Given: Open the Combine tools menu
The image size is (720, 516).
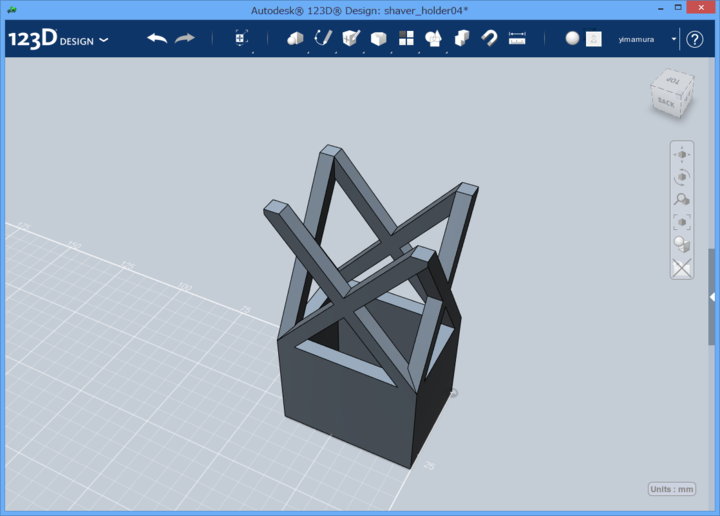Looking at the screenshot, I should pyautogui.click(x=461, y=39).
